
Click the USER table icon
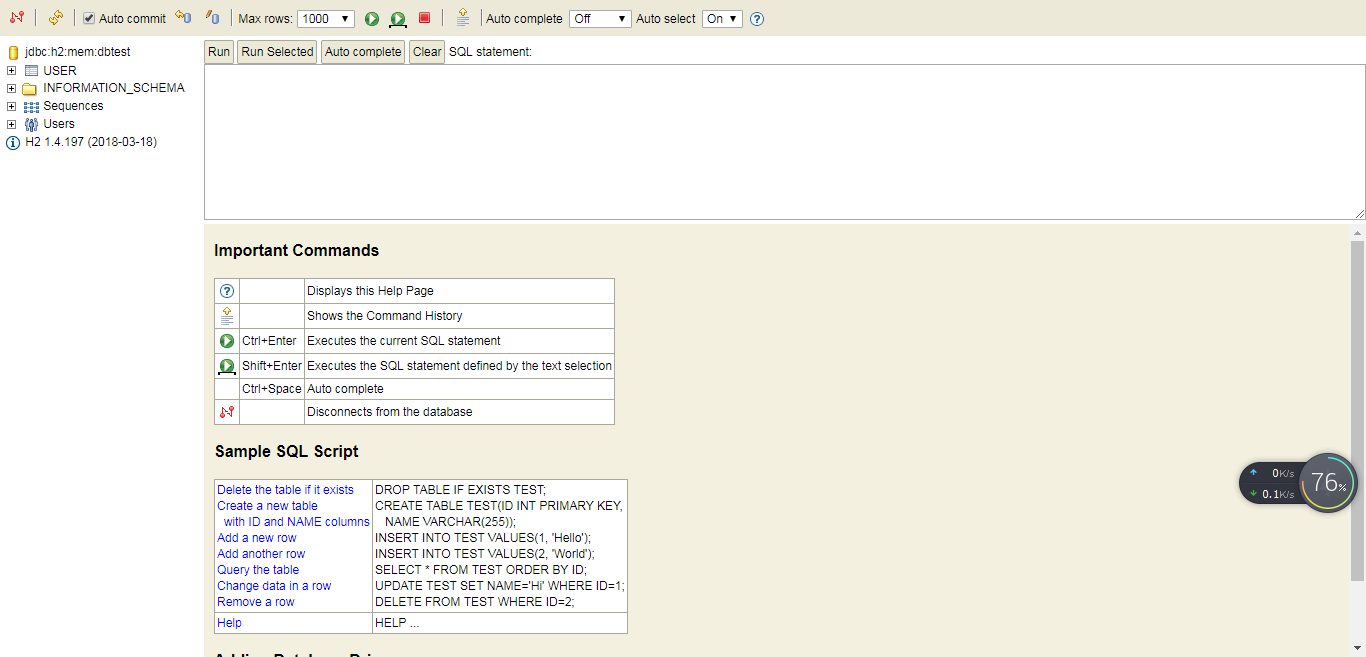tap(31, 71)
